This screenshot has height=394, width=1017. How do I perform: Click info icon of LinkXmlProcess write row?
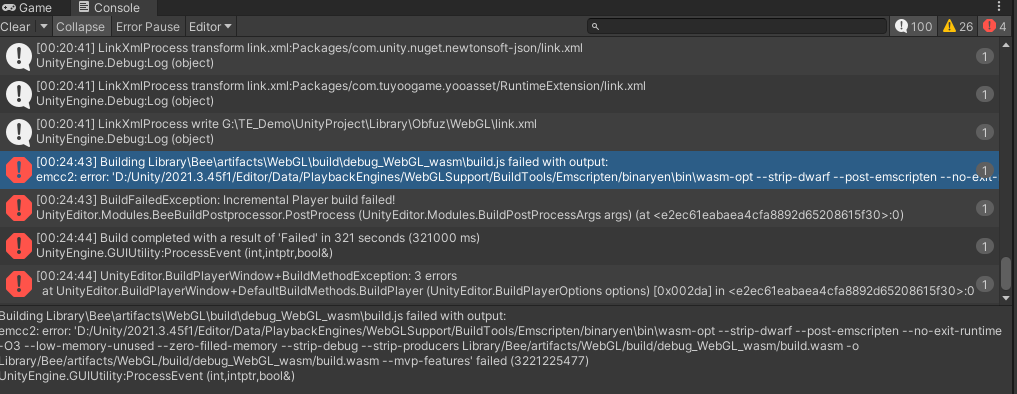click(x=18, y=132)
